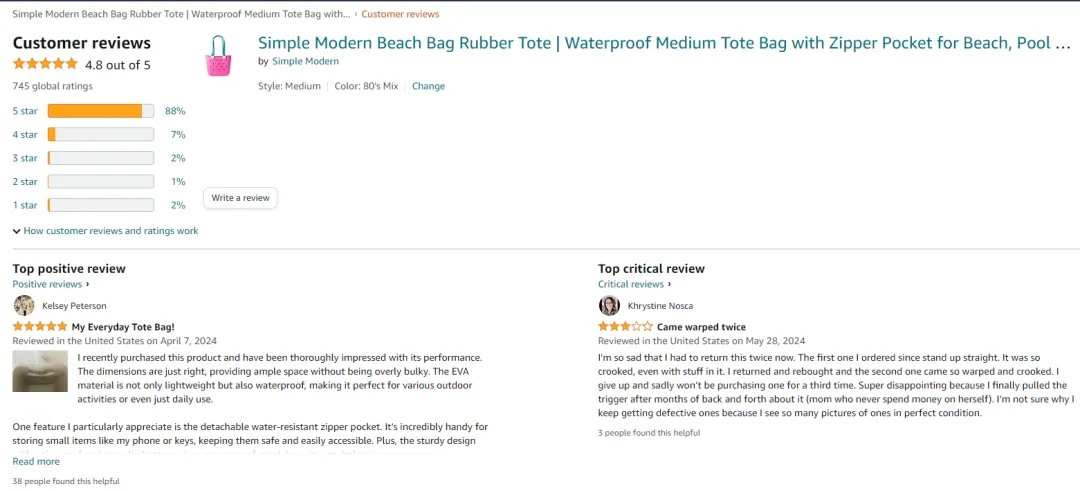Expand 'How customer reviews and ratings work'

[105, 231]
